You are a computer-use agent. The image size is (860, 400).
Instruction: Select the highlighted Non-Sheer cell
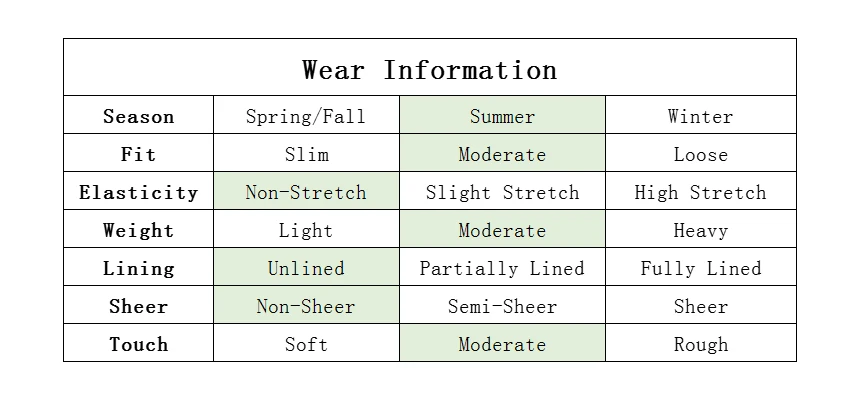[x=306, y=304]
